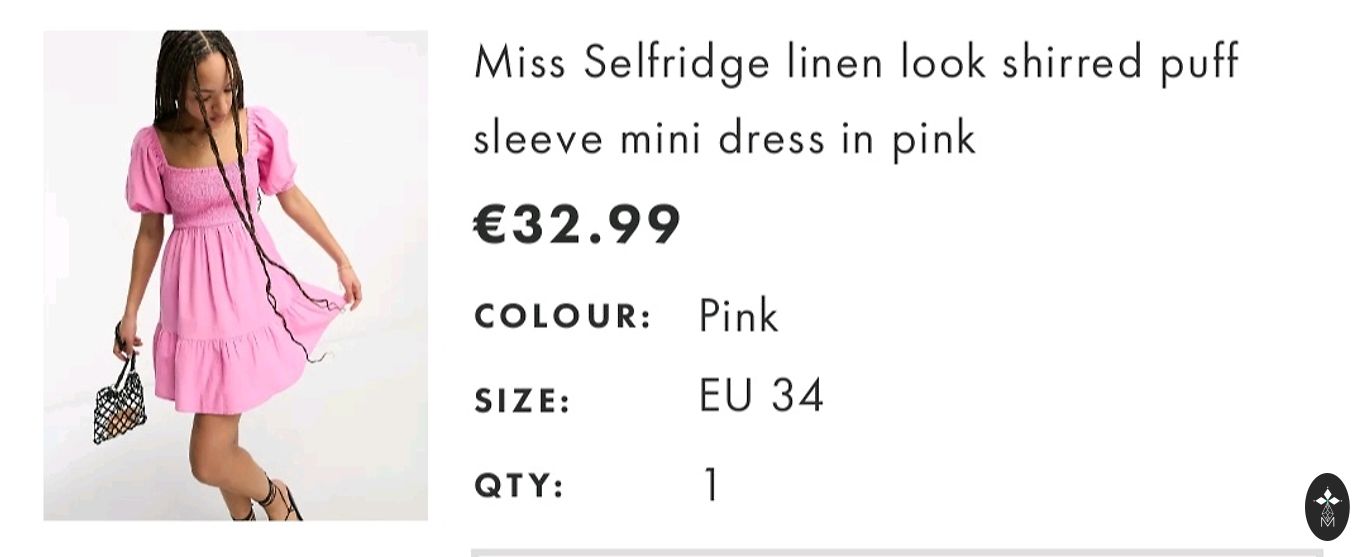Click the €32.99 price
The height and width of the screenshot is (557, 1366).
(x=577, y=224)
